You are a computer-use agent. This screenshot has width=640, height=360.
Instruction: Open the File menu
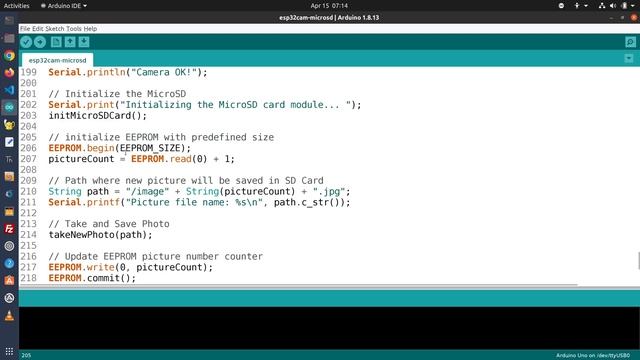[25, 29]
